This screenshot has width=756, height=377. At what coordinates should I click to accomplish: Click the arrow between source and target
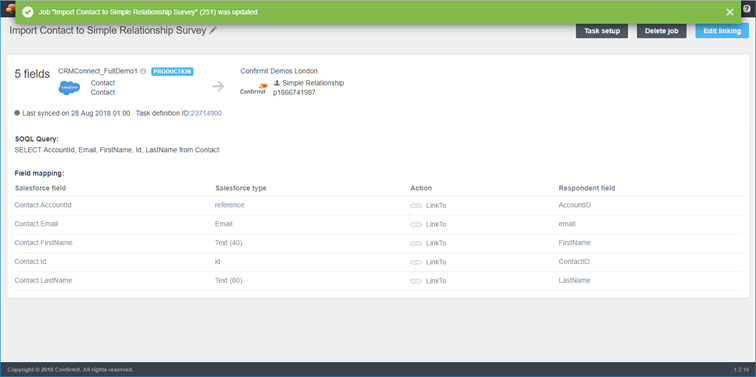pos(218,86)
